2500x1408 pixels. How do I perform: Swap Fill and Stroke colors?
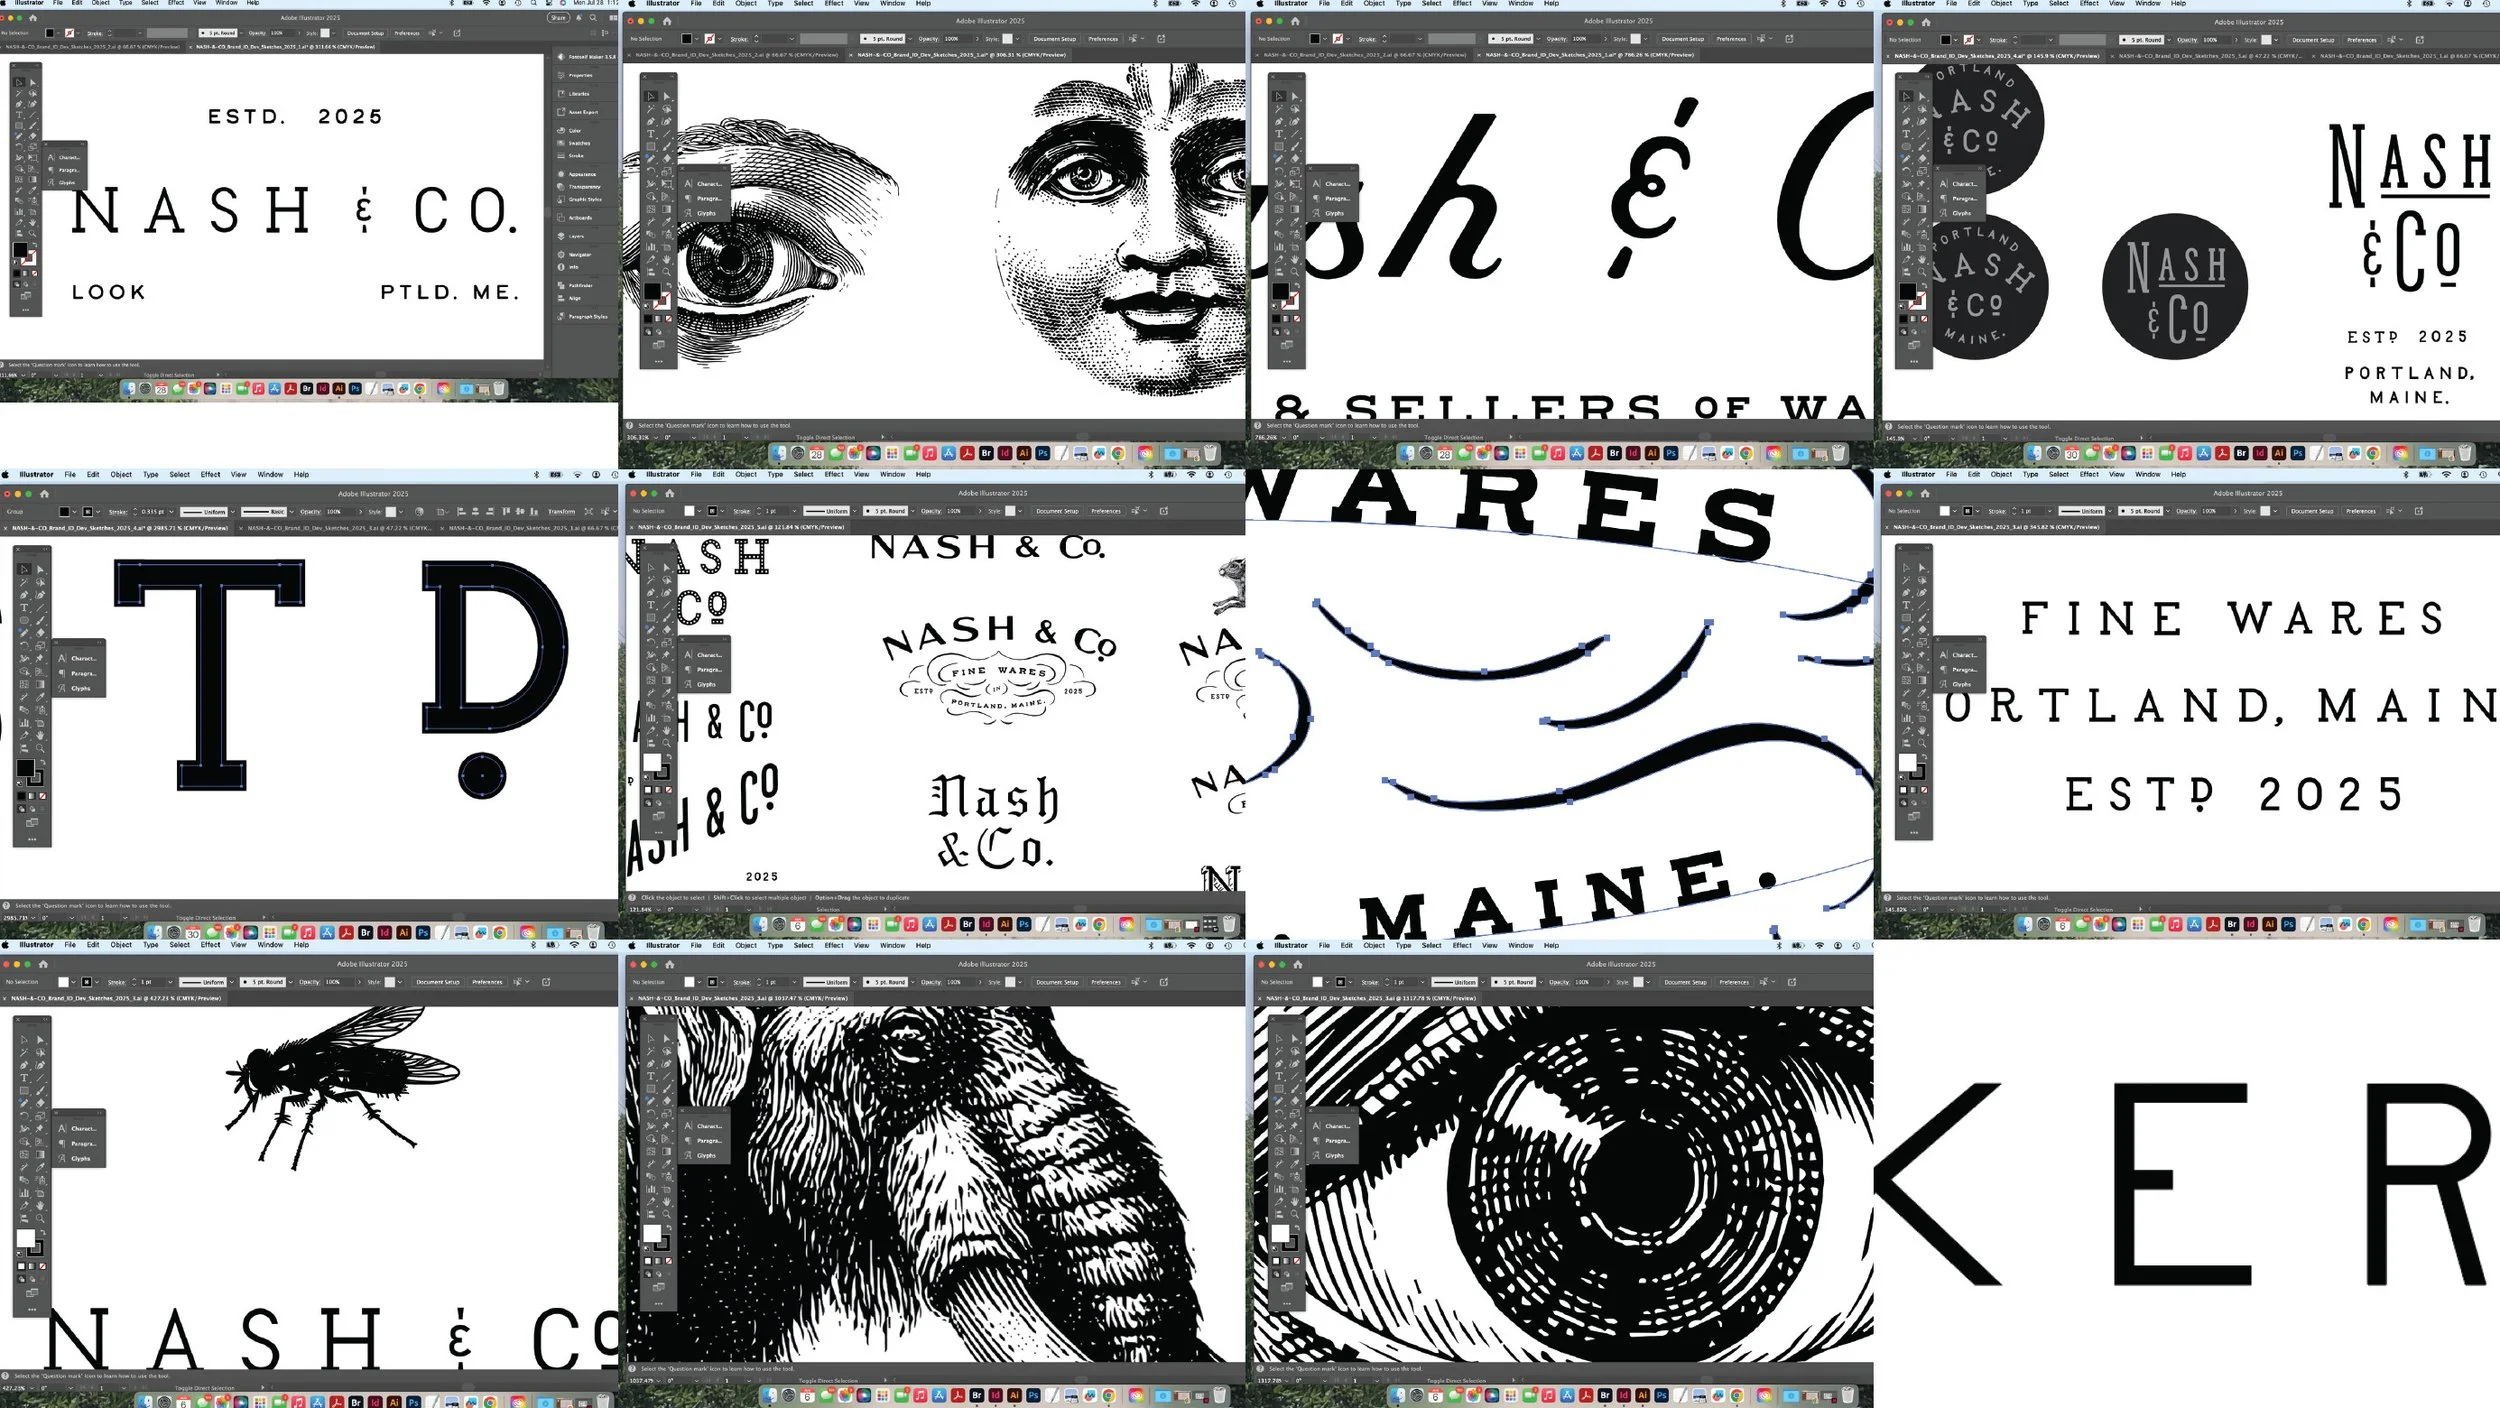35,244
